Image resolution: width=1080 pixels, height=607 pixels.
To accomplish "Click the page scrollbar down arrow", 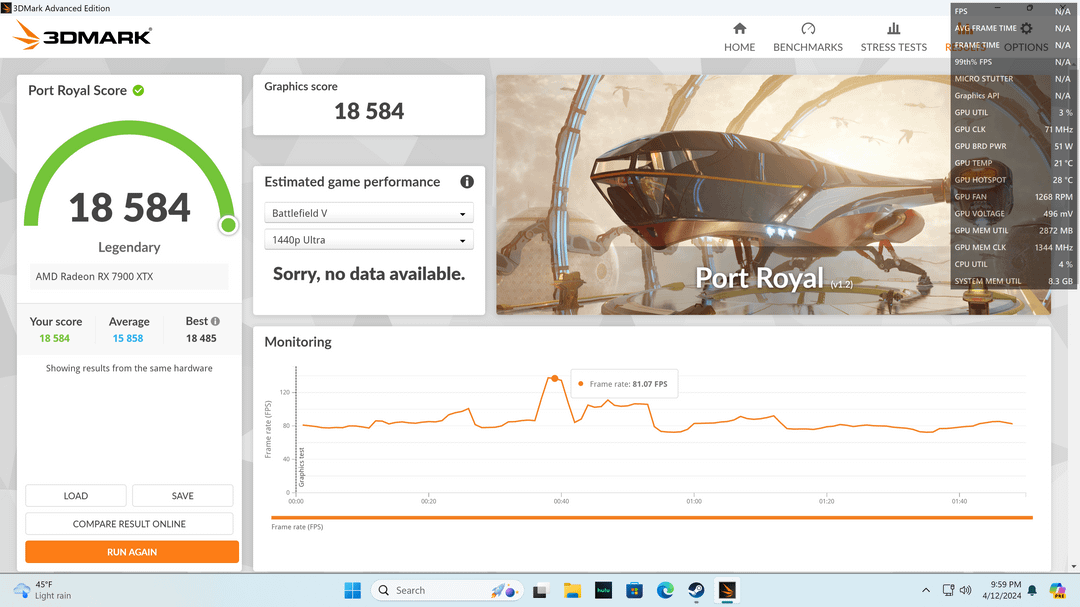I will 1074,567.
